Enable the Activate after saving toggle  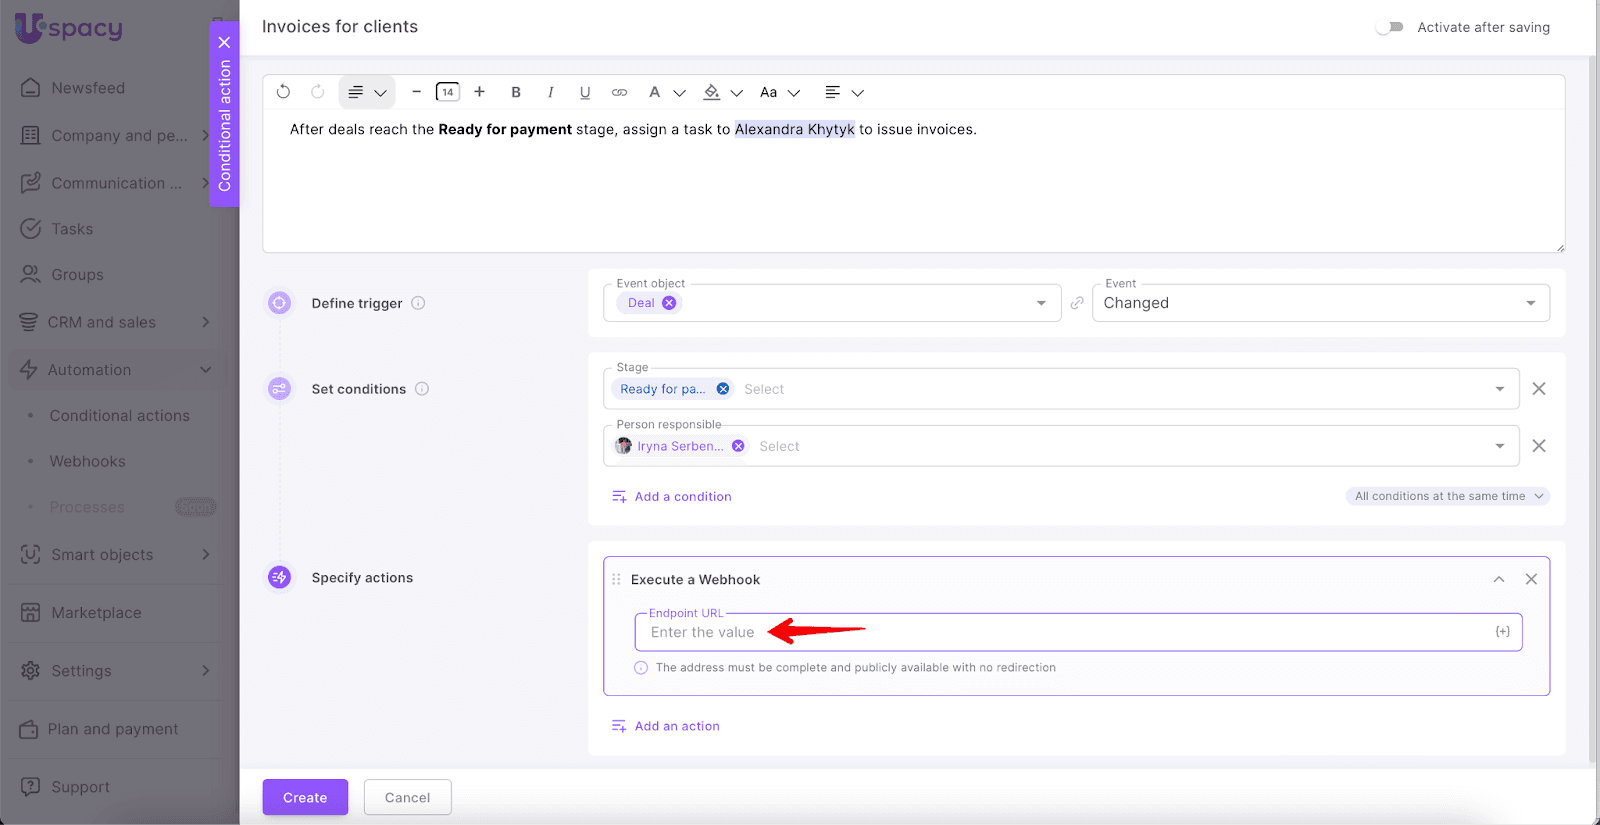1389,27
